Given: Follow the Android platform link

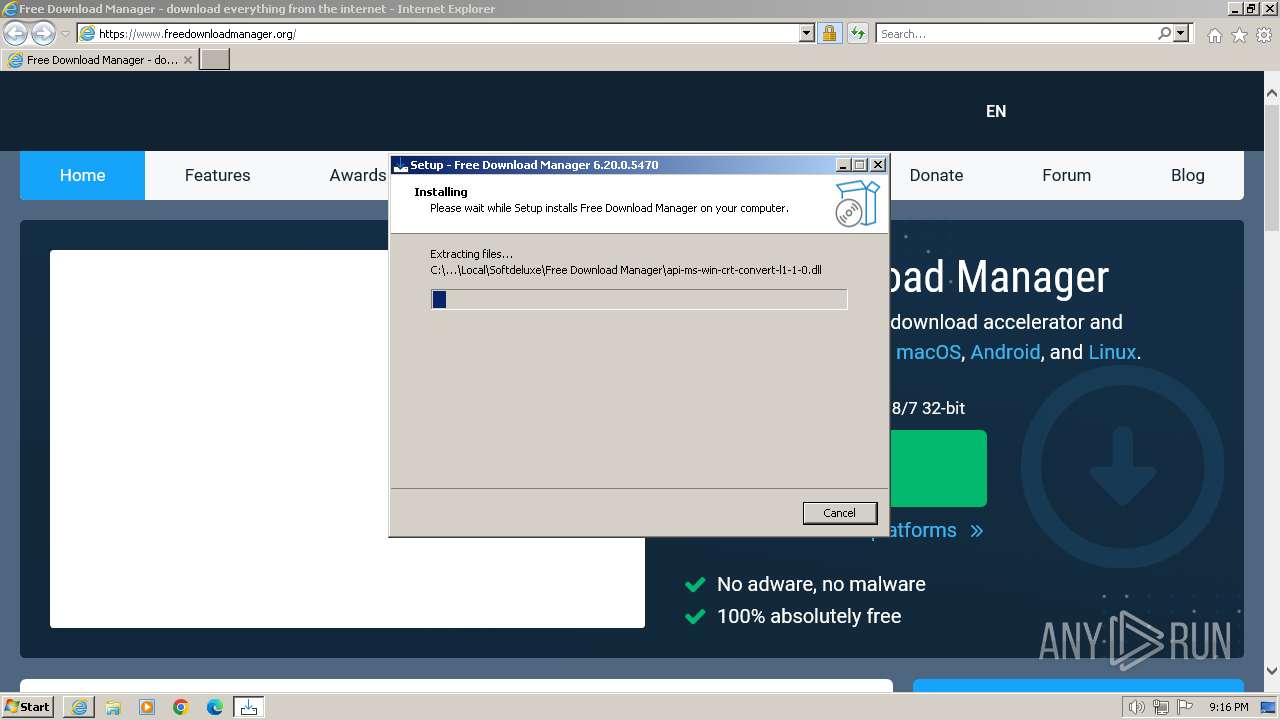Looking at the screenshot, I should (1005, 352).
